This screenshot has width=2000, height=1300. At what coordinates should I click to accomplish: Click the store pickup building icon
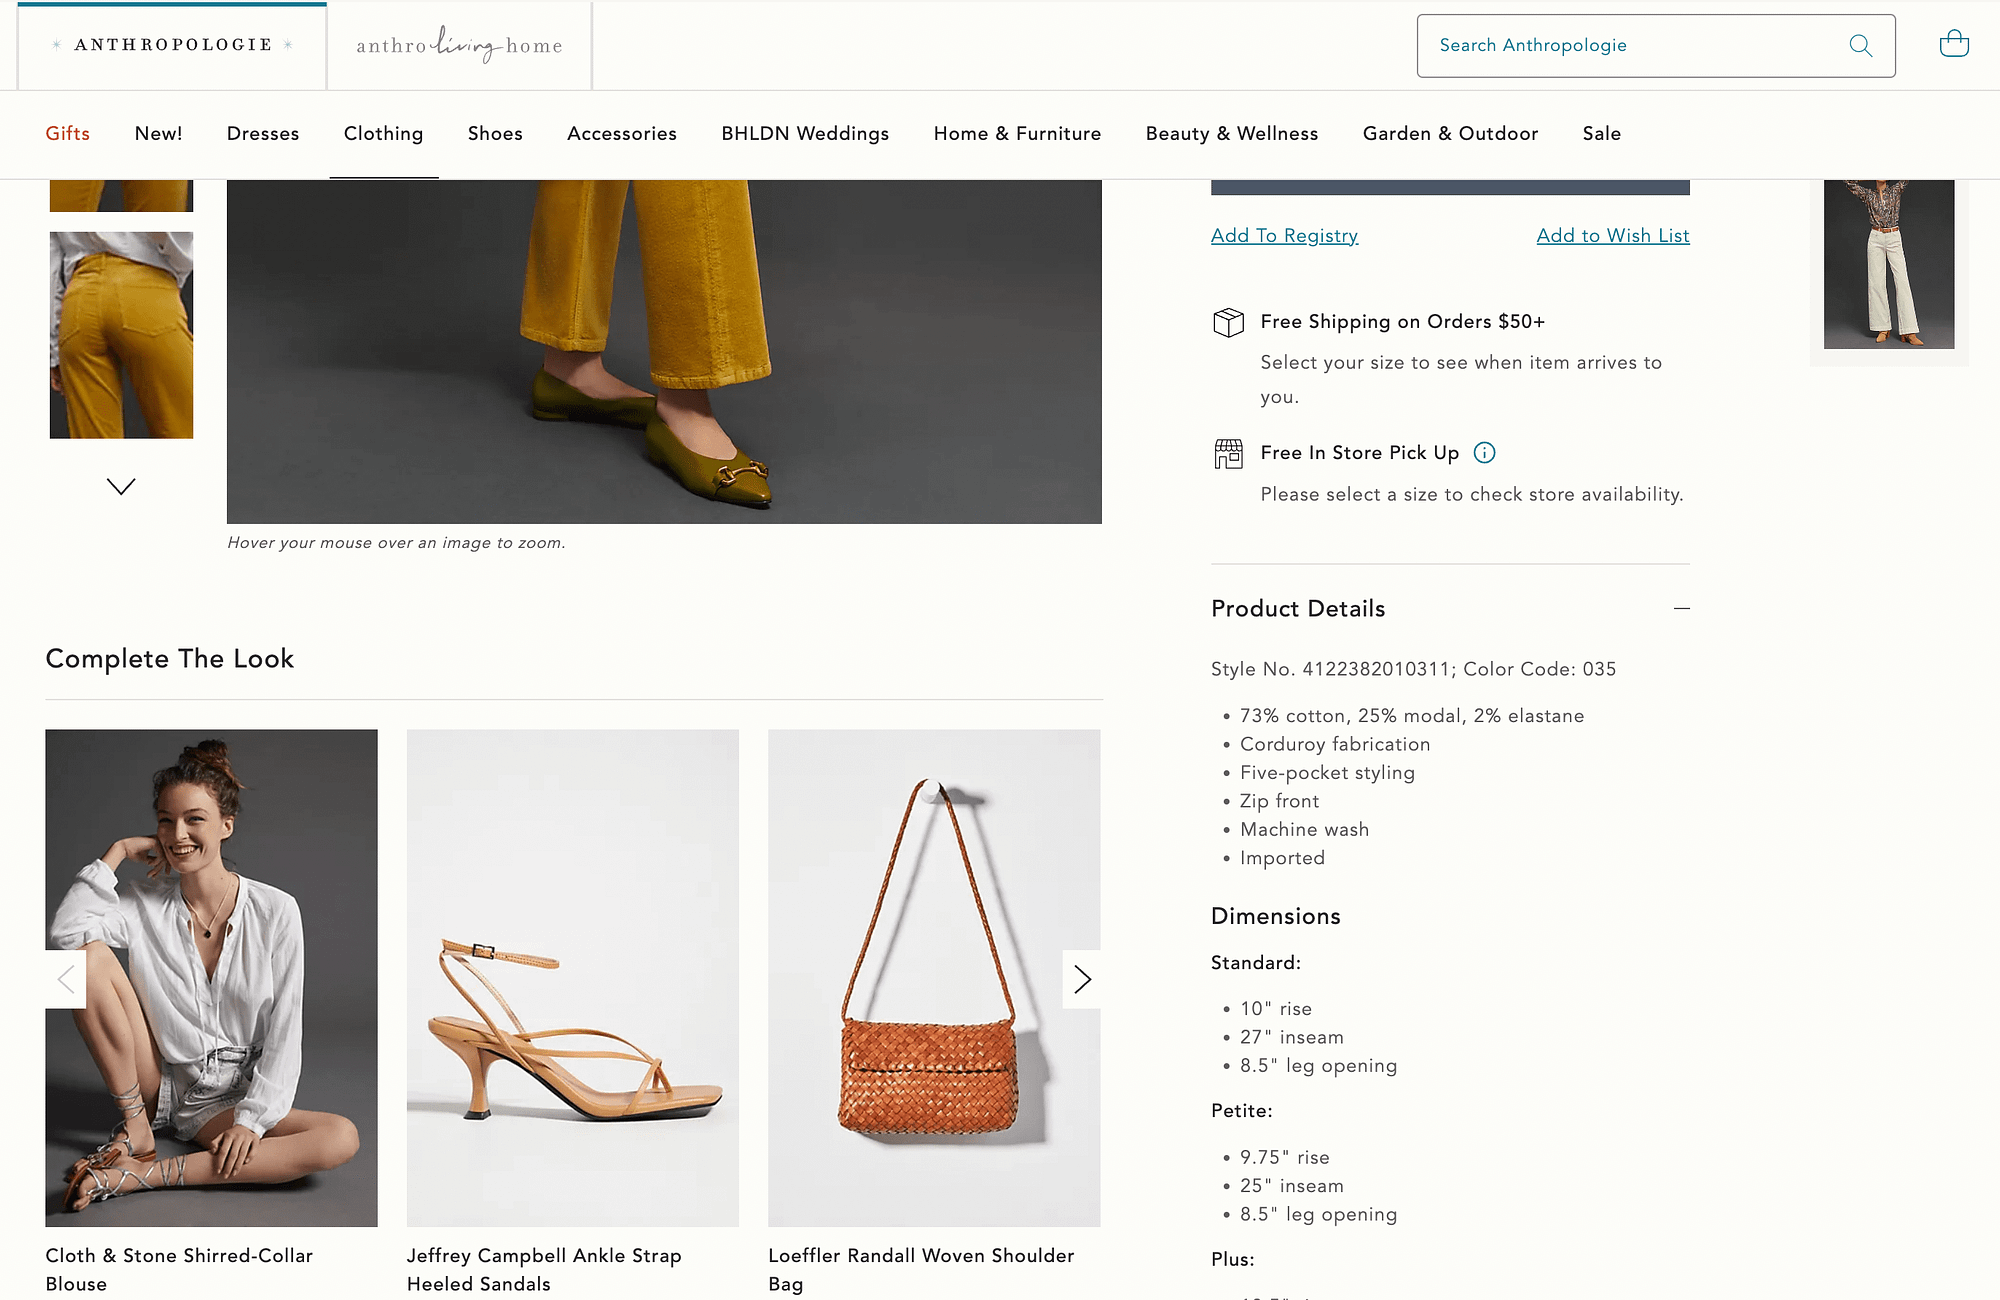(x=1227, y=452)
